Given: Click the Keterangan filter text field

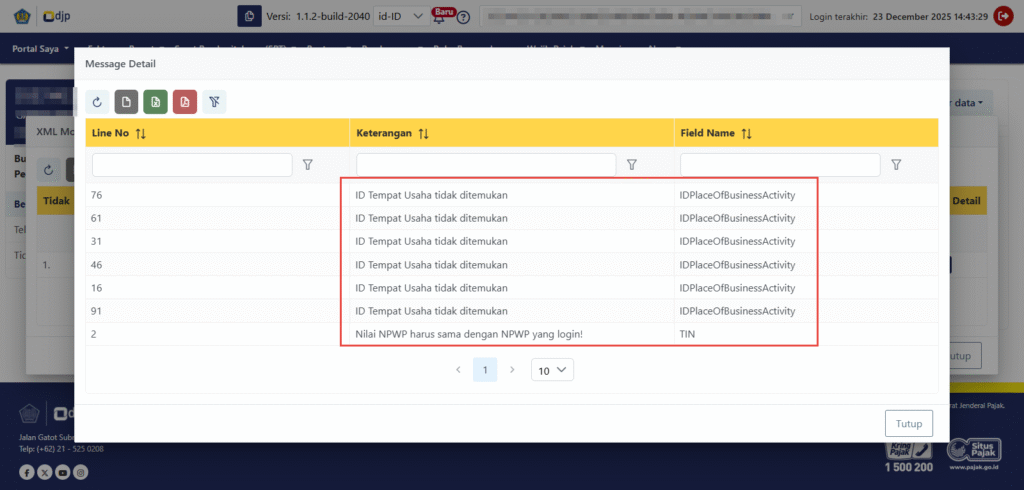Looking at the screenshot, I should pos(486,165).
